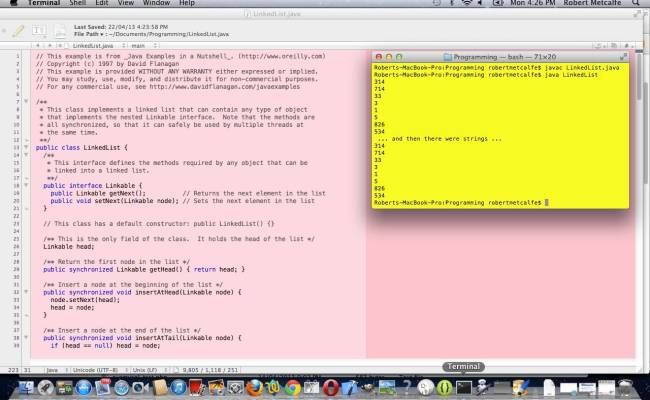Click the http://www.oreilly.com URL in line 1
This screenshot has height=400, width=650.
click(282, 56)
